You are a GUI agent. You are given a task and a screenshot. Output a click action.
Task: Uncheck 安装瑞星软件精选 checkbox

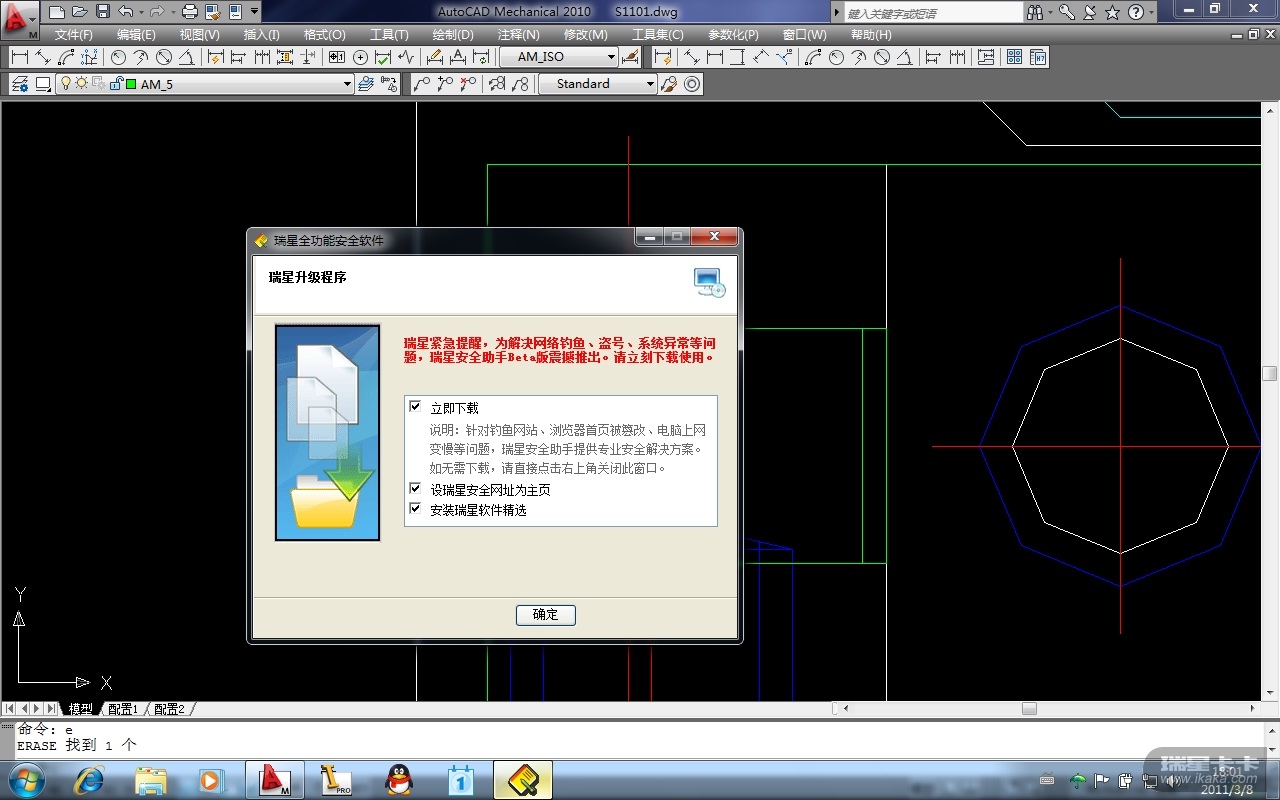[x=416, y=509]
